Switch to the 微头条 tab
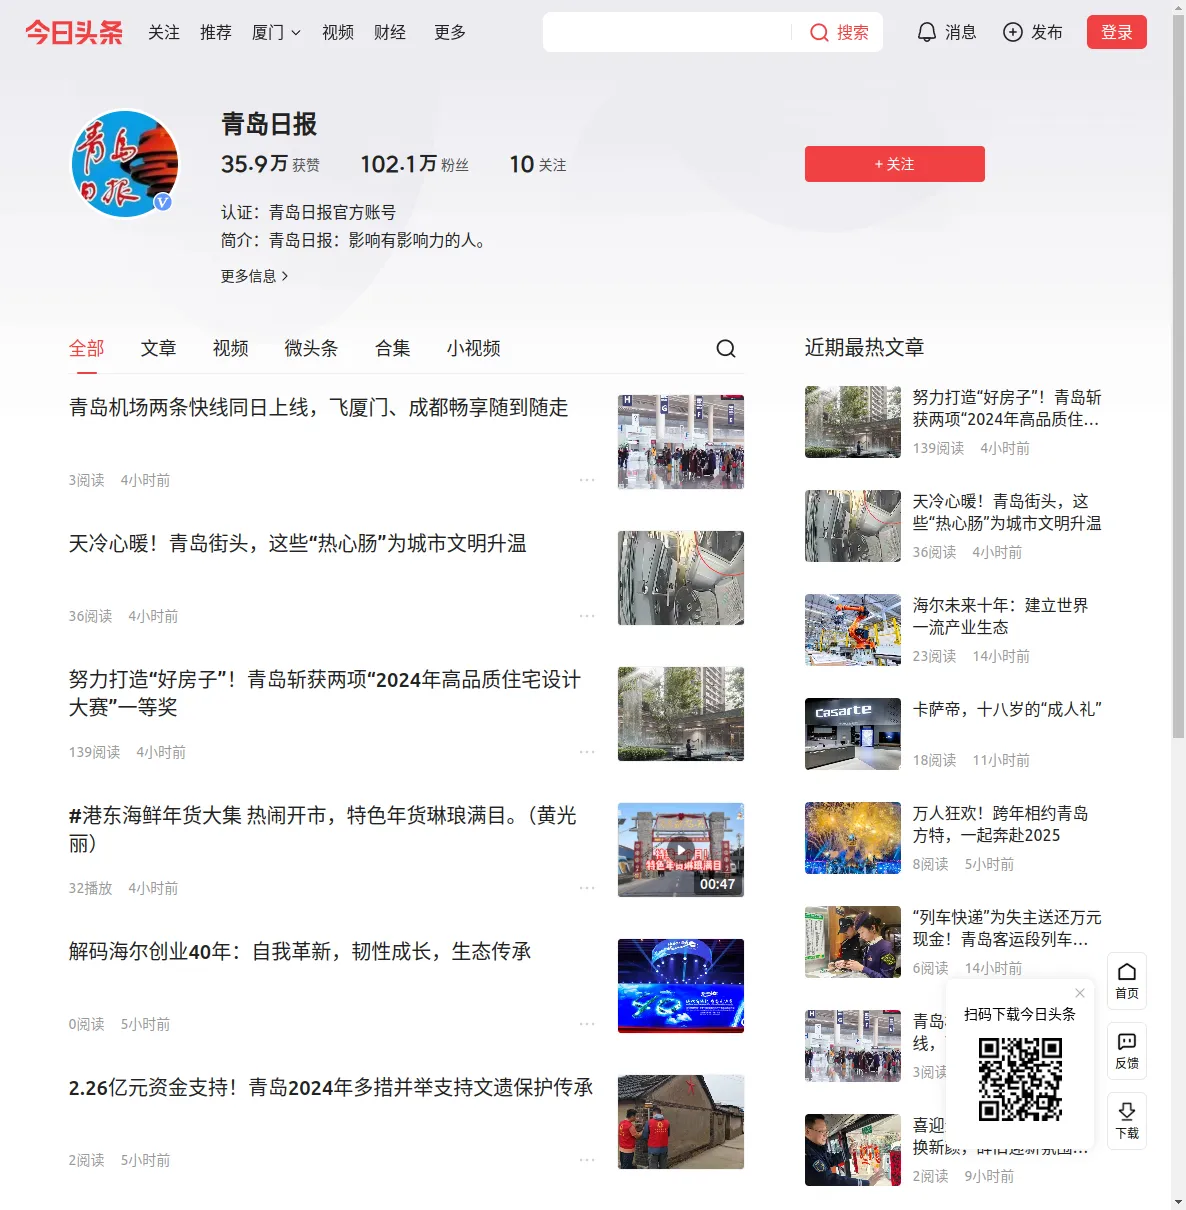 [312, 348]
